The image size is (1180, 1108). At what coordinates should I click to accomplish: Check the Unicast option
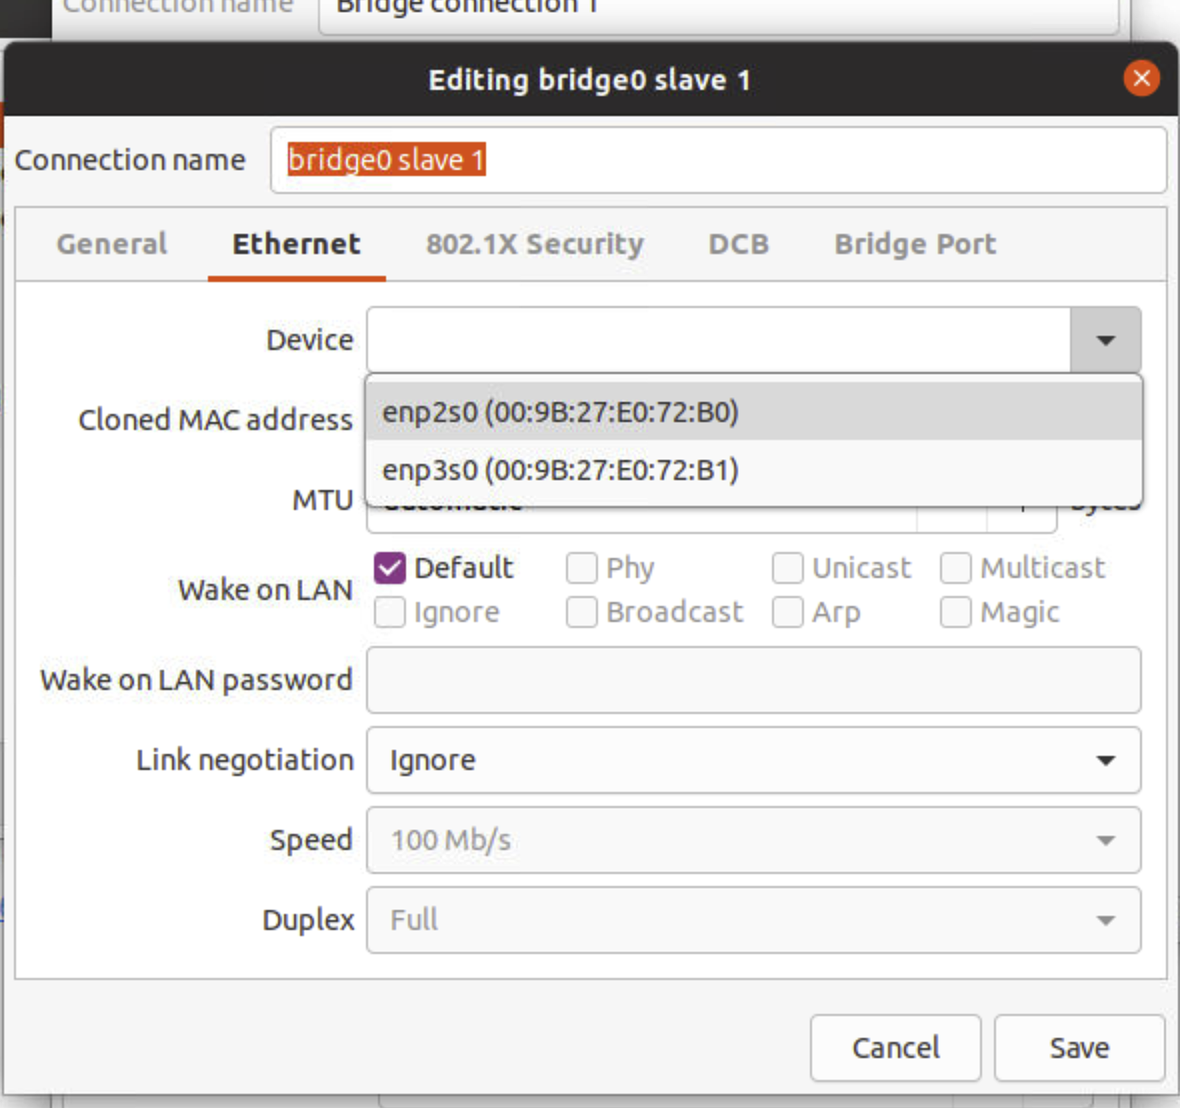click(788, 568)
